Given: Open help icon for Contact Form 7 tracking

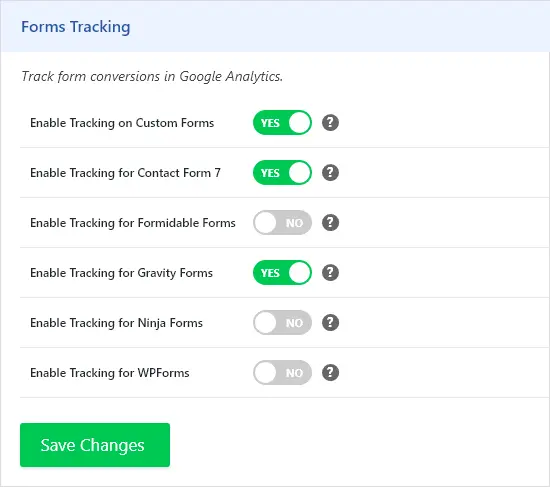Looking at the screenshot, I should pyautogui.click(x=330, y=173).
